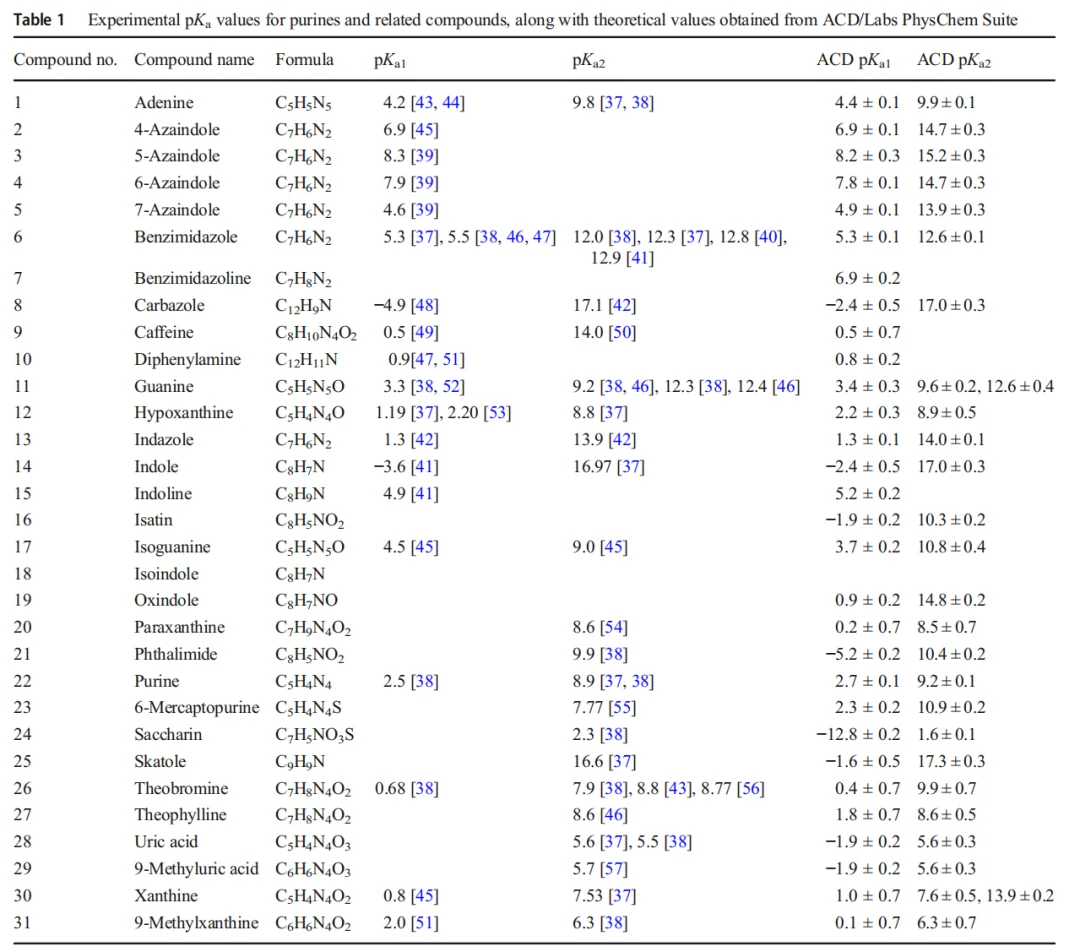Viewport: 1080px width, 952px height.
Task: Open citation 53 in the Hypoxanthine row
Action: point(497,413)
